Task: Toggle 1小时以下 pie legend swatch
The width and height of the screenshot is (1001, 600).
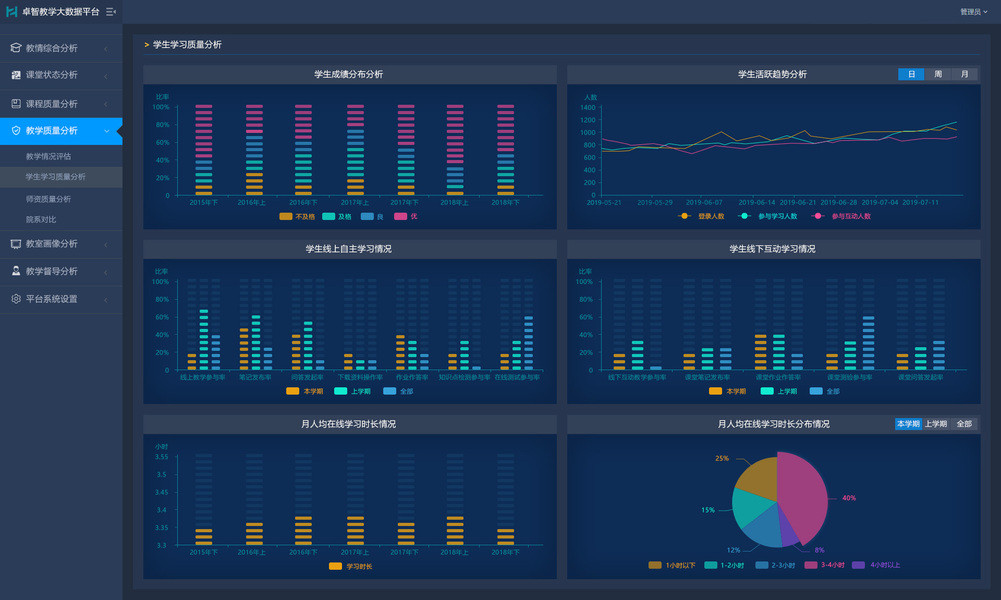Action: (655, 565)
